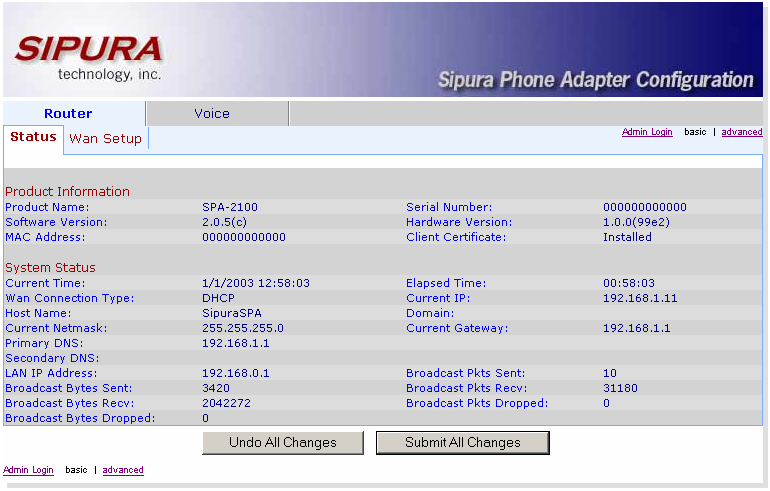Click the Current Gateway: label

[457, 328]
